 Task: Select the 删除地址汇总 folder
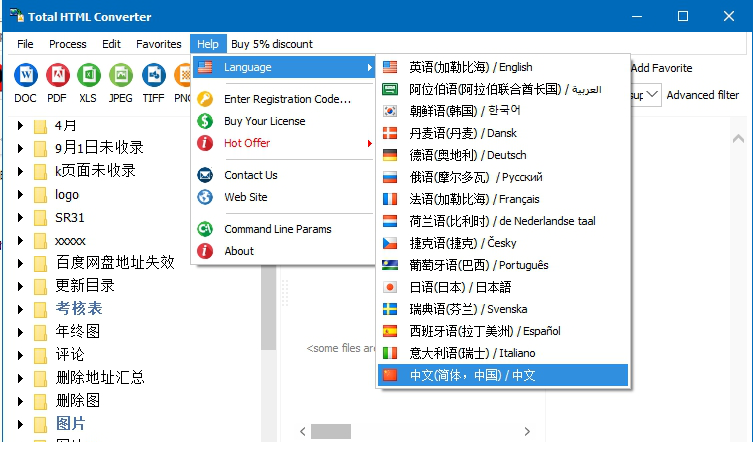[100, 377]
